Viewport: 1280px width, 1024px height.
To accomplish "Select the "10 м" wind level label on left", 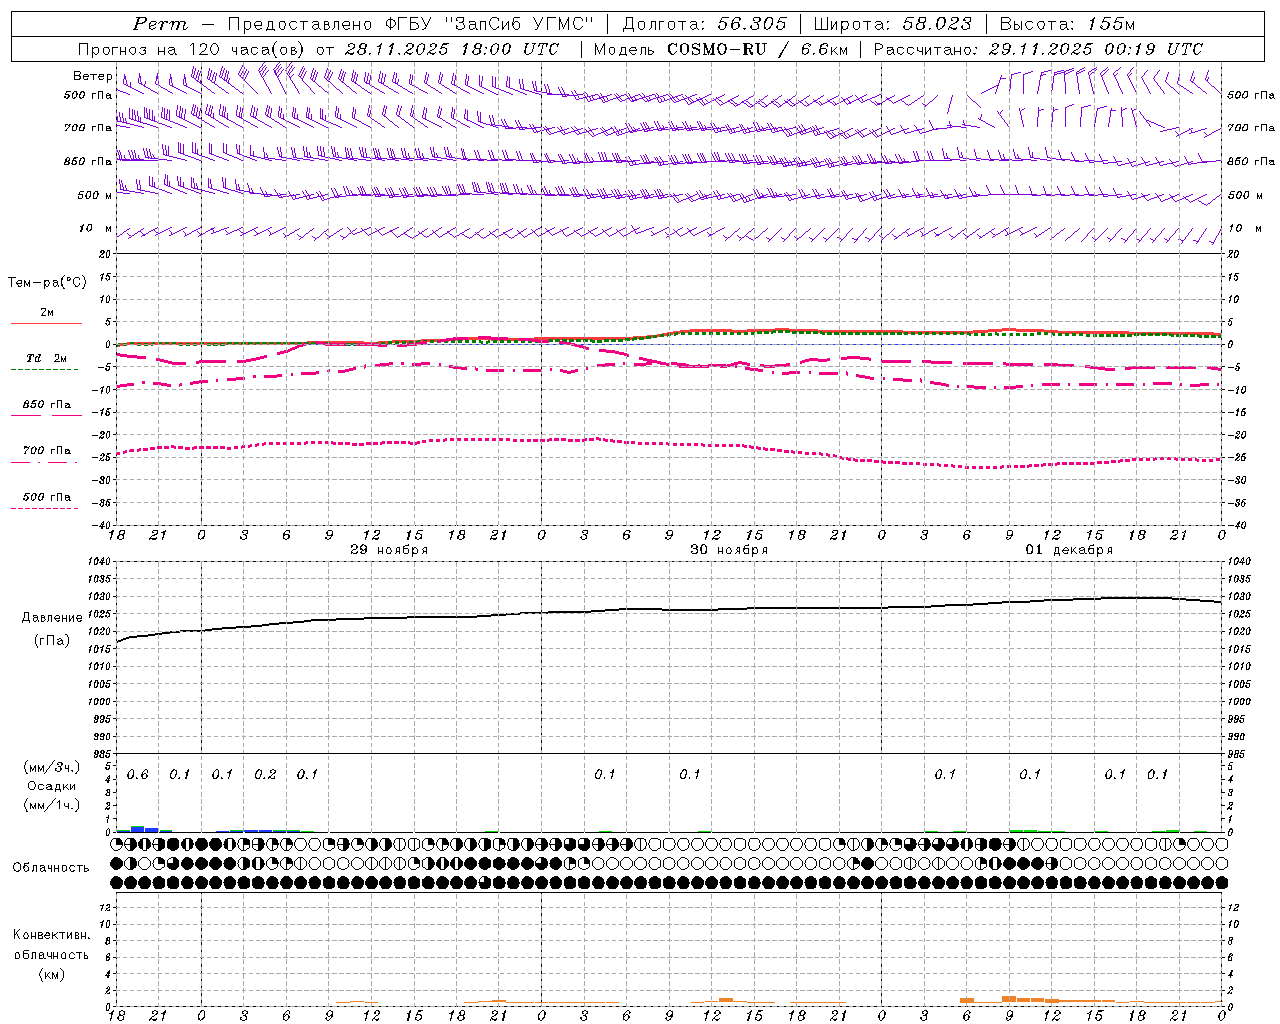I will tap(96, 228).
